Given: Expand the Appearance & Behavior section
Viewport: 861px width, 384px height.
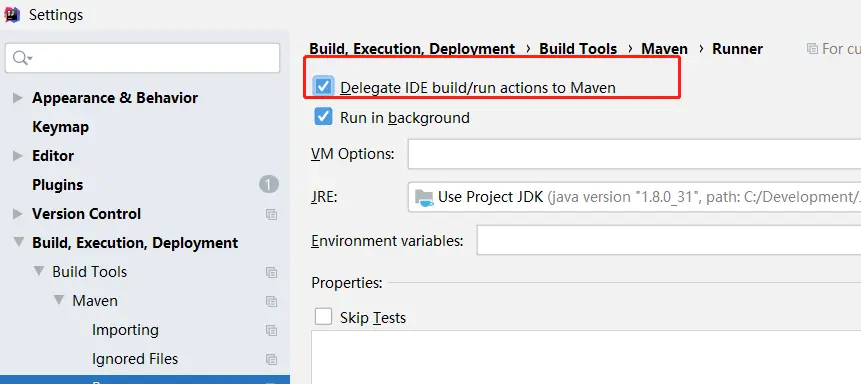Looking at the screenshot, I should (18, 98).
